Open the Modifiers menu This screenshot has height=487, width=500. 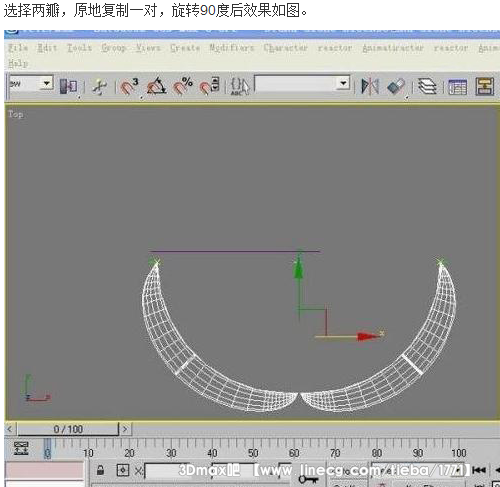pyautogui.click(x=232, y=48)
